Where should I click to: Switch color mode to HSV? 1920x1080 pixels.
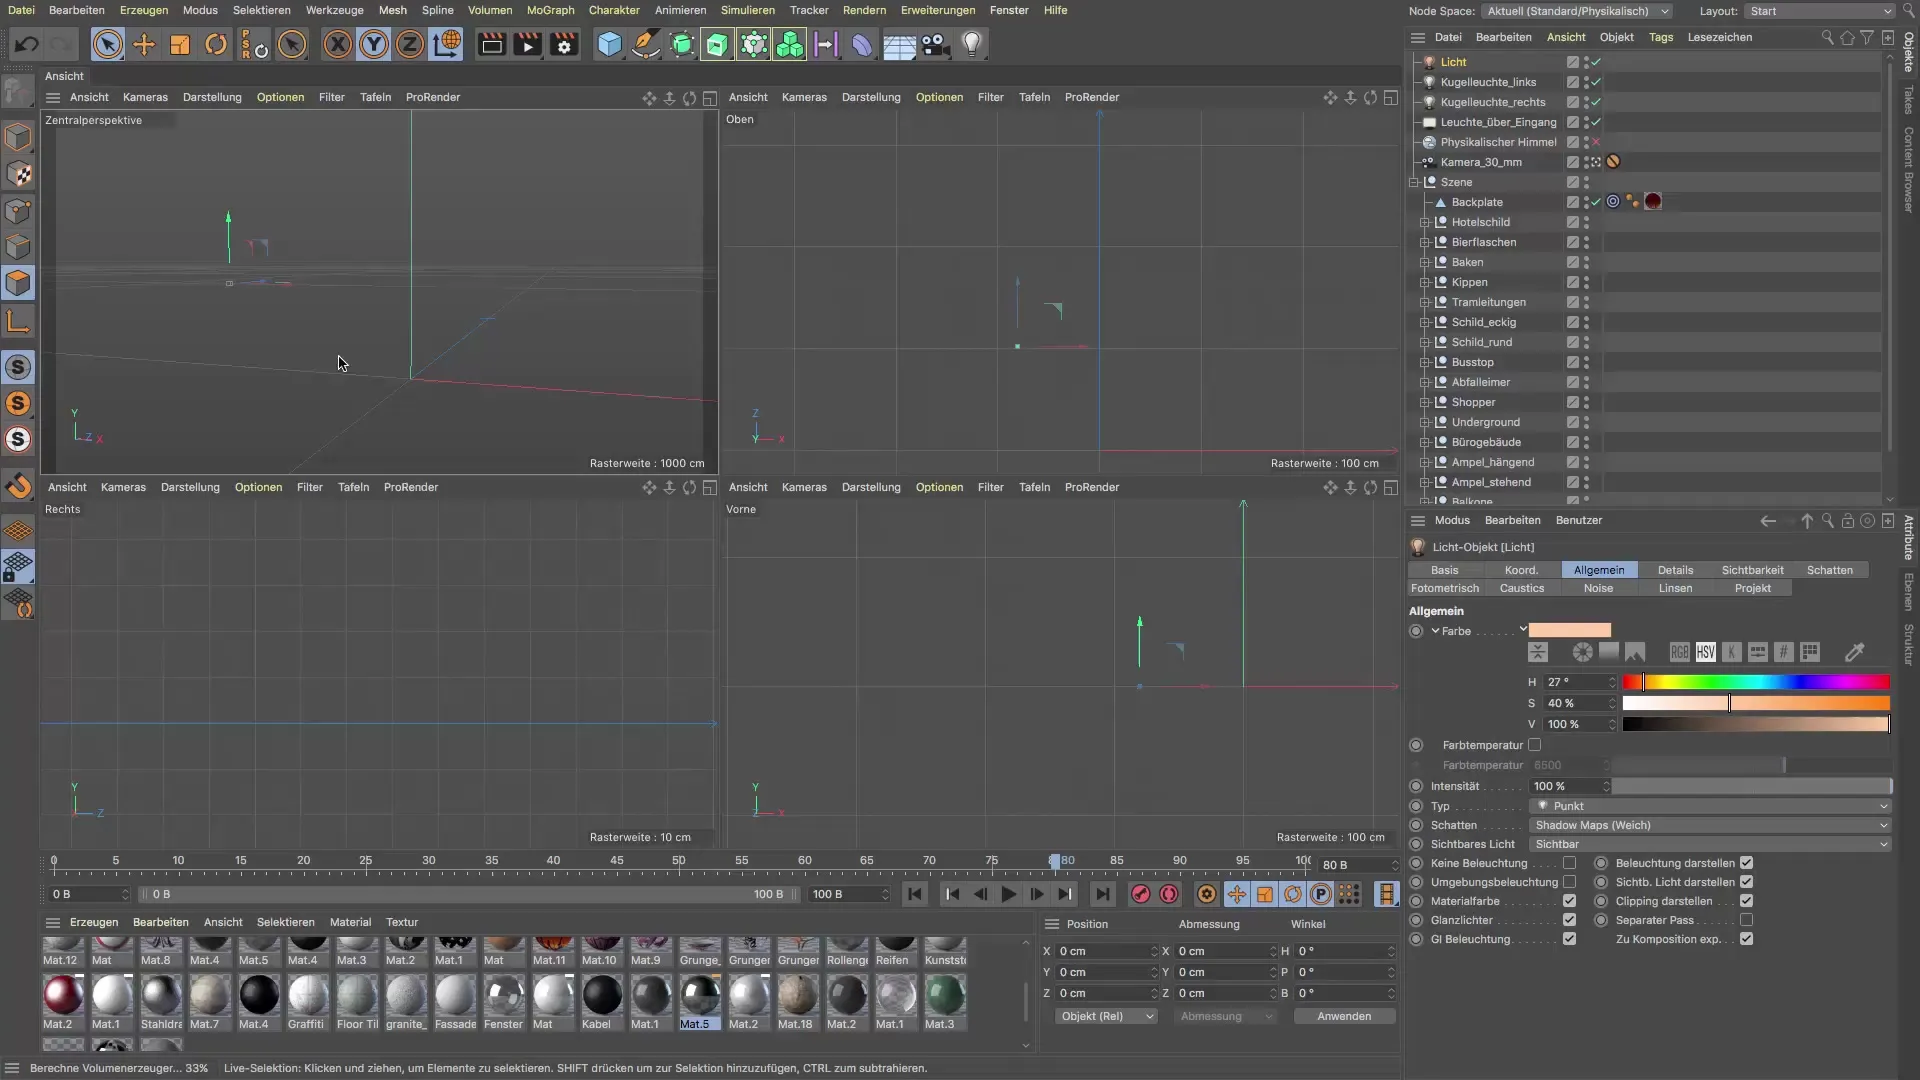(x=1706, y=652)
